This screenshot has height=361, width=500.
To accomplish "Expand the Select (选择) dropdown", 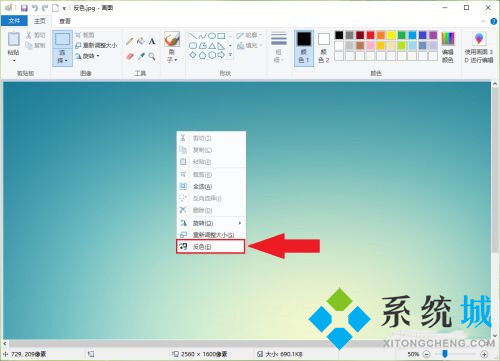I will [x=62, y=57].
